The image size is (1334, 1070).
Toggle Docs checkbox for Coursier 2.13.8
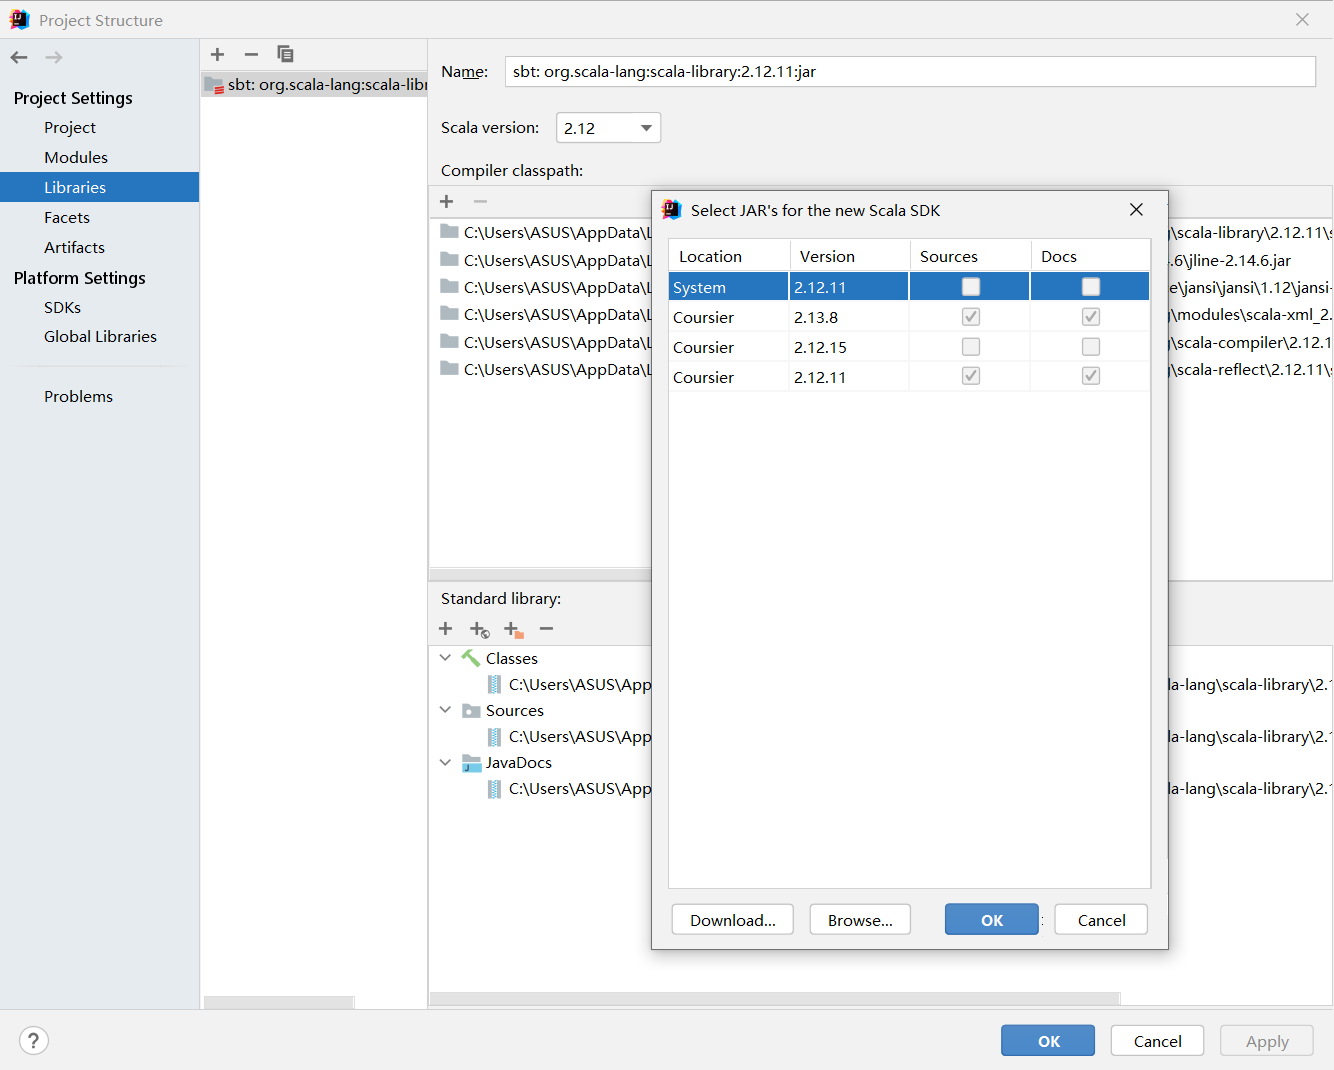click(1090, 317)
